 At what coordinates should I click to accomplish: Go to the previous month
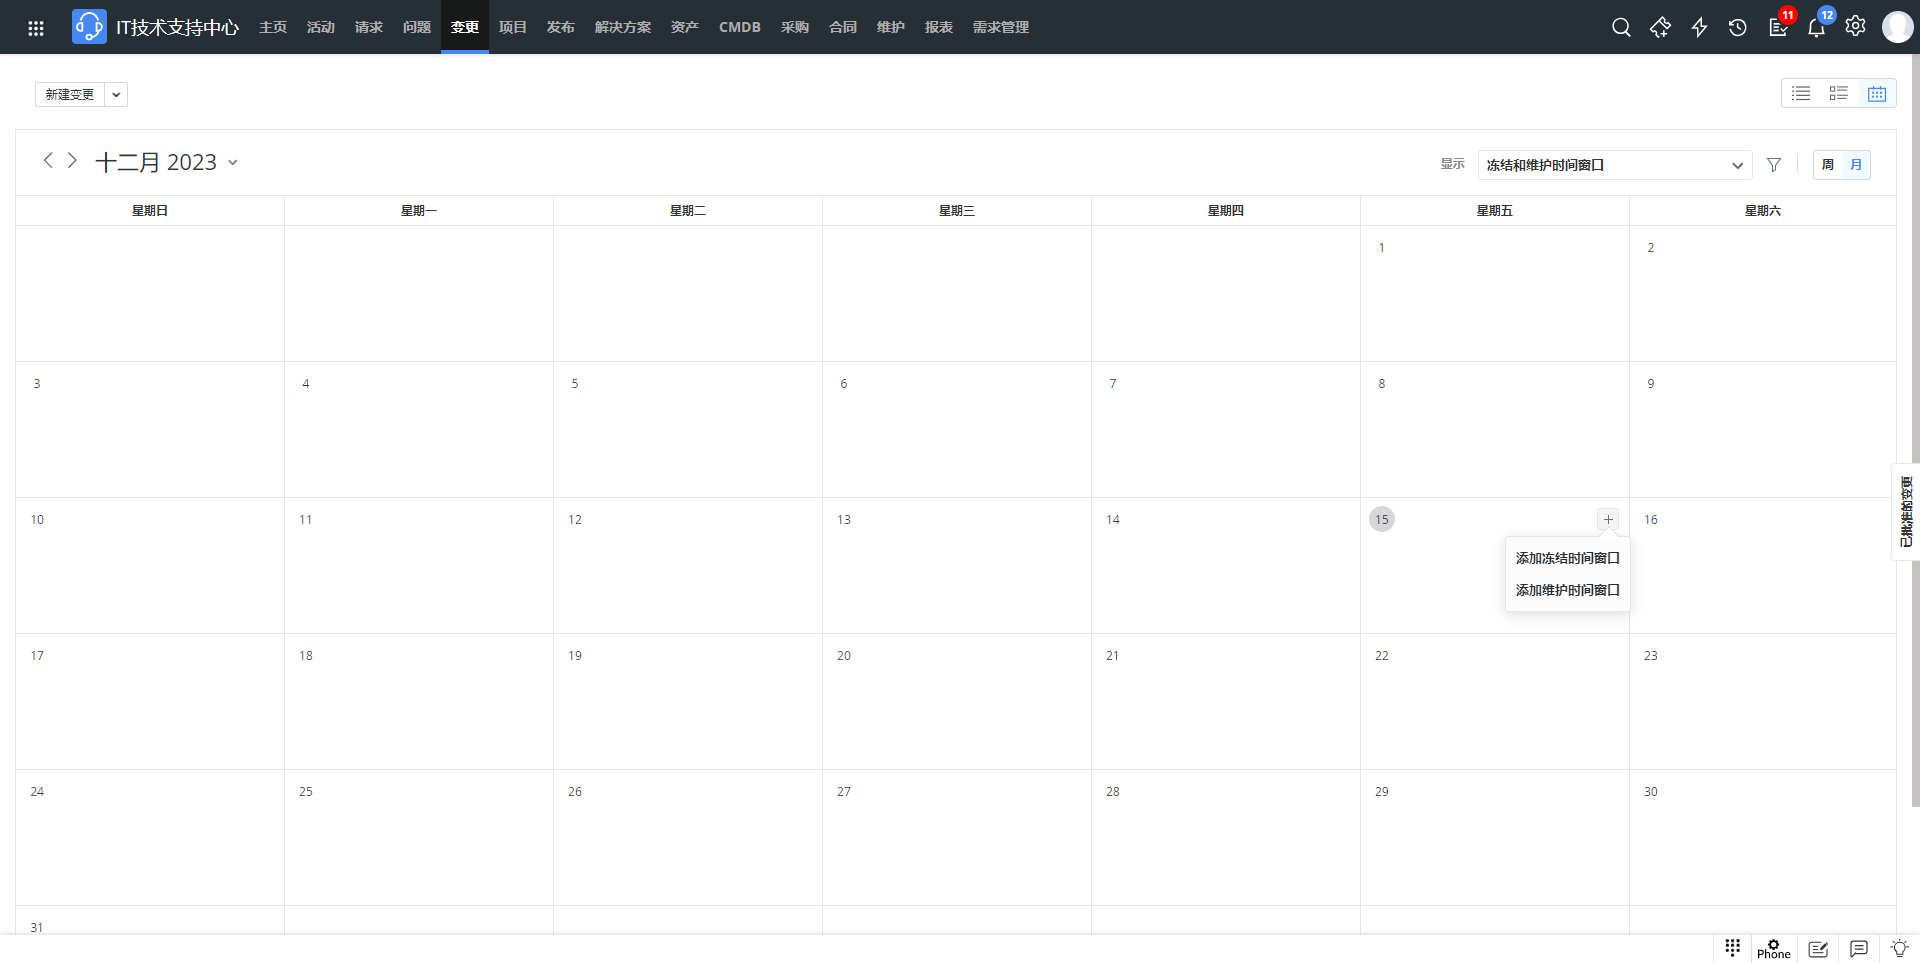pos(48,160)
